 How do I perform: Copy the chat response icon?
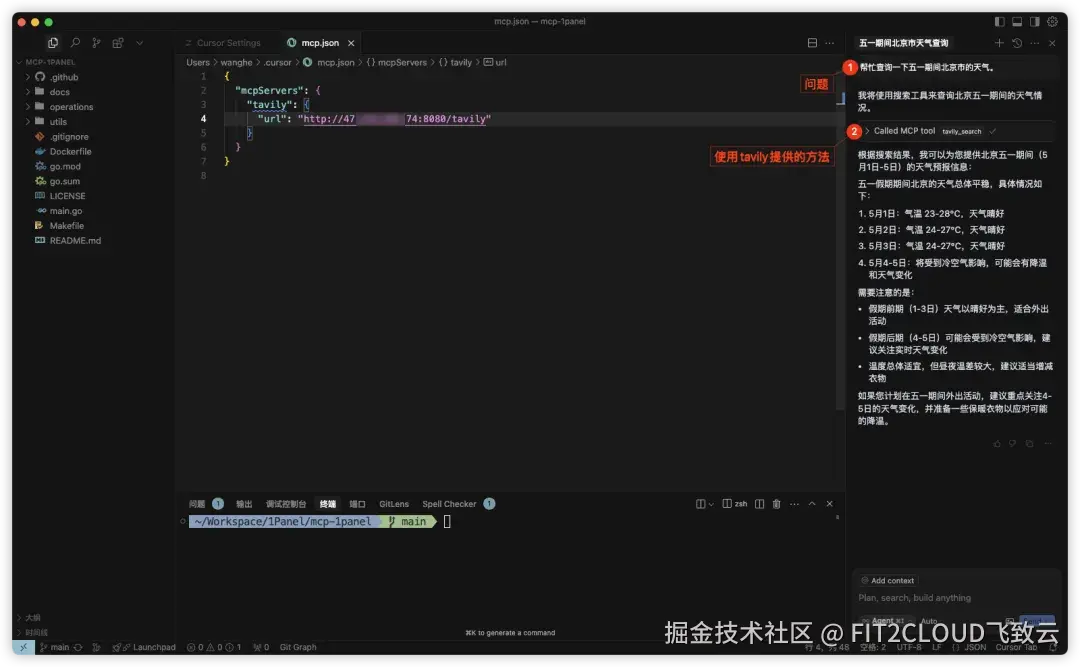(x=1030, y=444)
